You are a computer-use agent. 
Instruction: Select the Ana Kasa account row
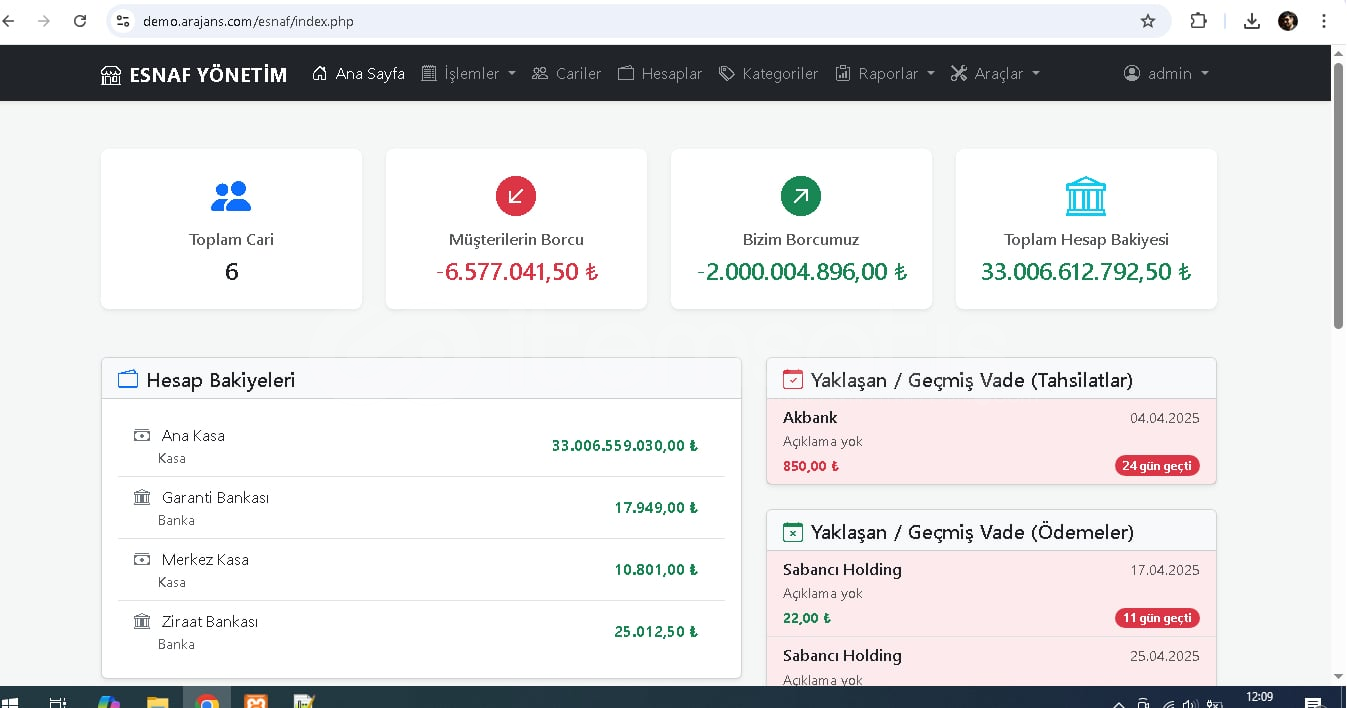[421, 446]
